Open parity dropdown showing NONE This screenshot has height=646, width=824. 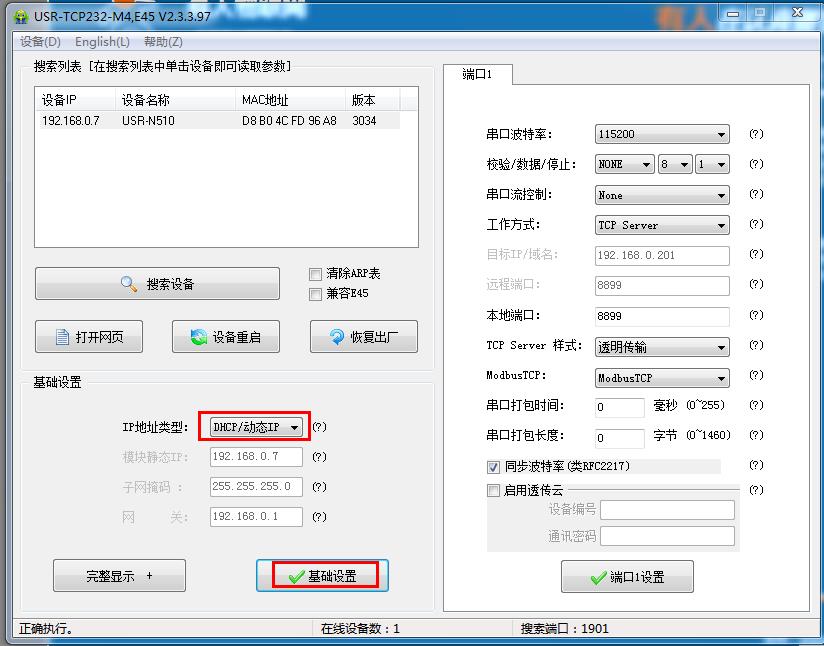pyautogui.click(x=625, y=165)
